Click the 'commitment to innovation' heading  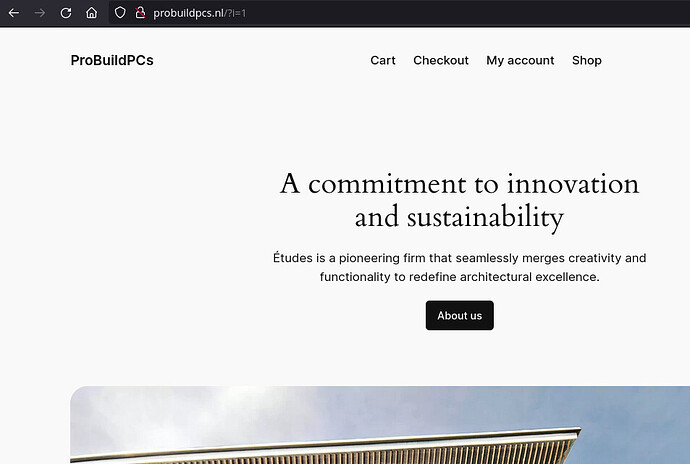click(x=459, y=184)
